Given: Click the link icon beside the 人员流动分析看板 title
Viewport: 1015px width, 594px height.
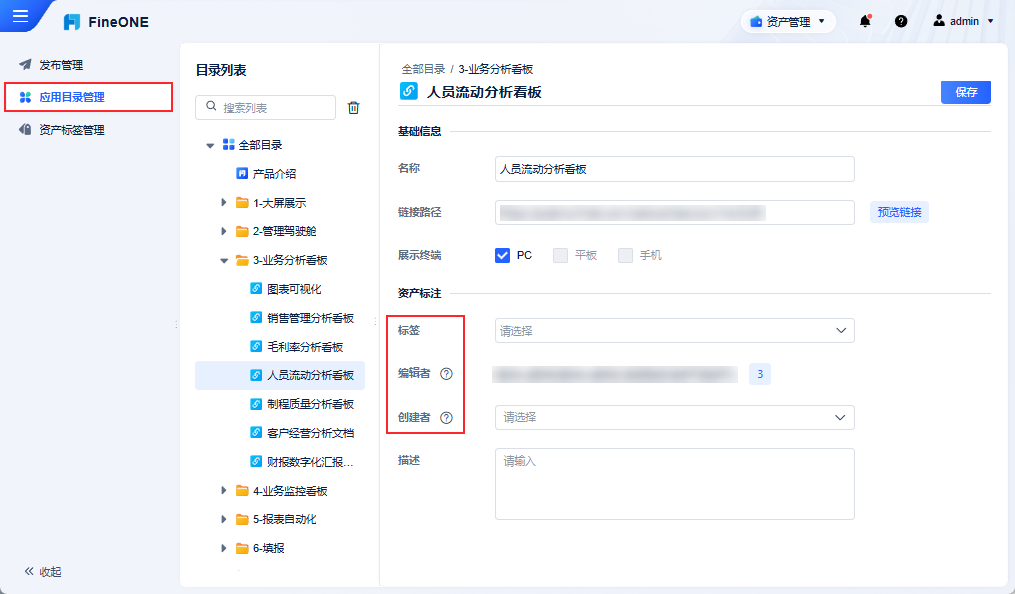Looking at the screenshot, I should point(408,92).
